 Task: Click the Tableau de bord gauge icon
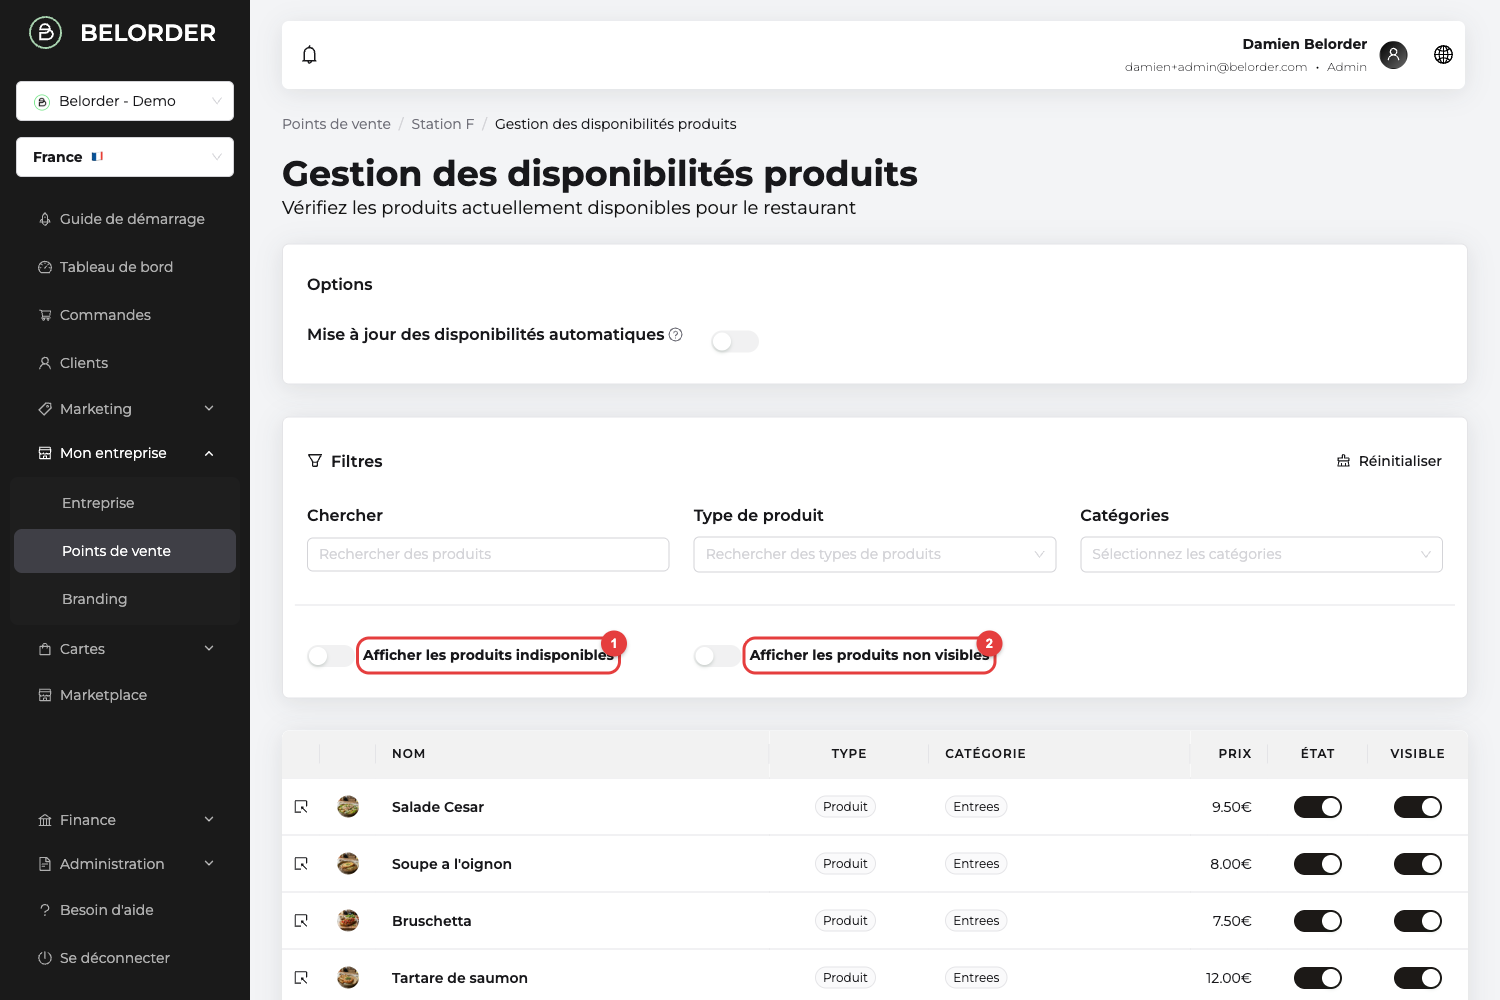pyautogui.click(x=45, y=267)
